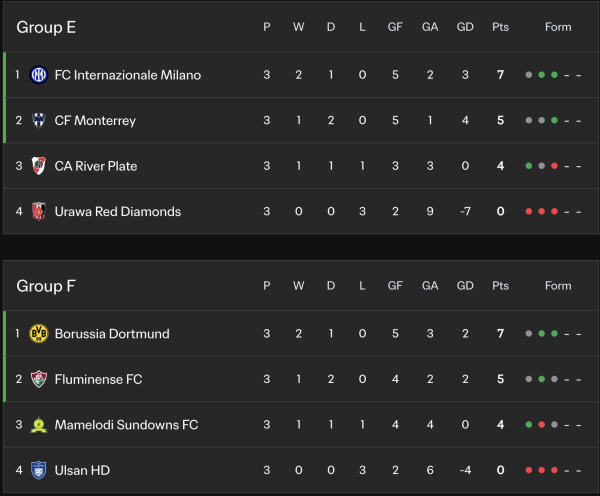600x496 pixels.
Task: Click Group F Form column header
Action: click(x=558, y=286)
